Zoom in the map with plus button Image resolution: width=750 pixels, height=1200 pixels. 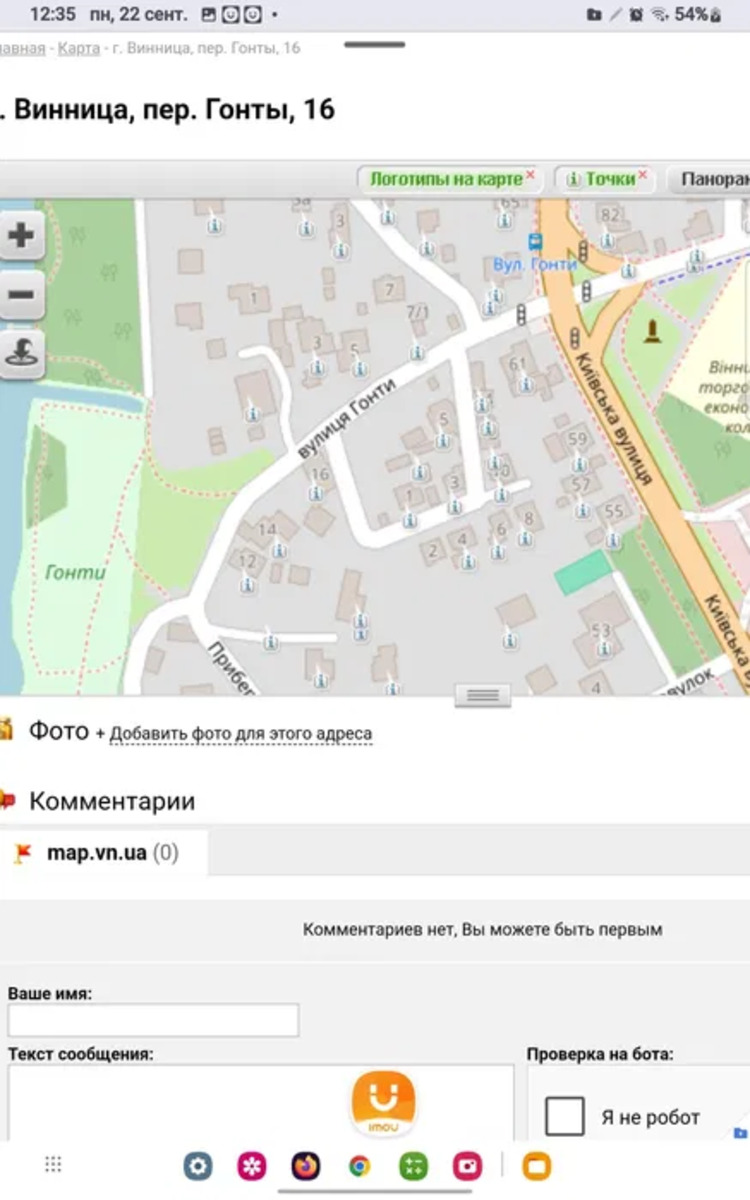21,236
